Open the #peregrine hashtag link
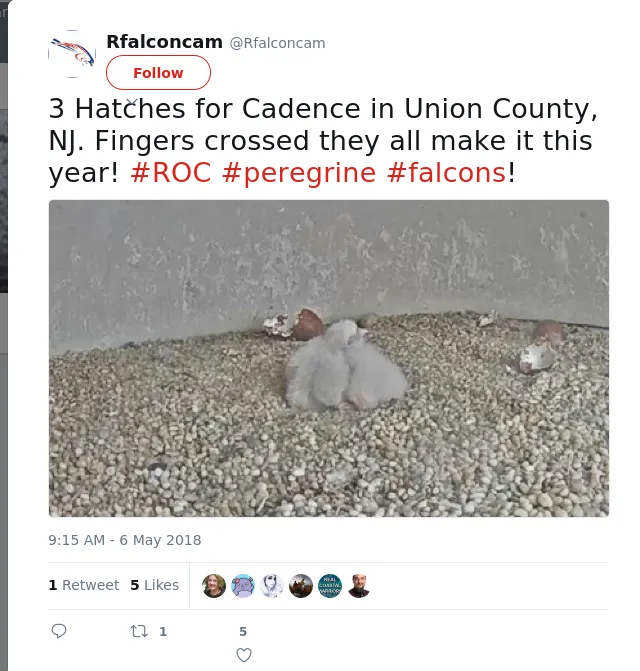Screen dimensions: 640x671 click(x=299, y=172)
